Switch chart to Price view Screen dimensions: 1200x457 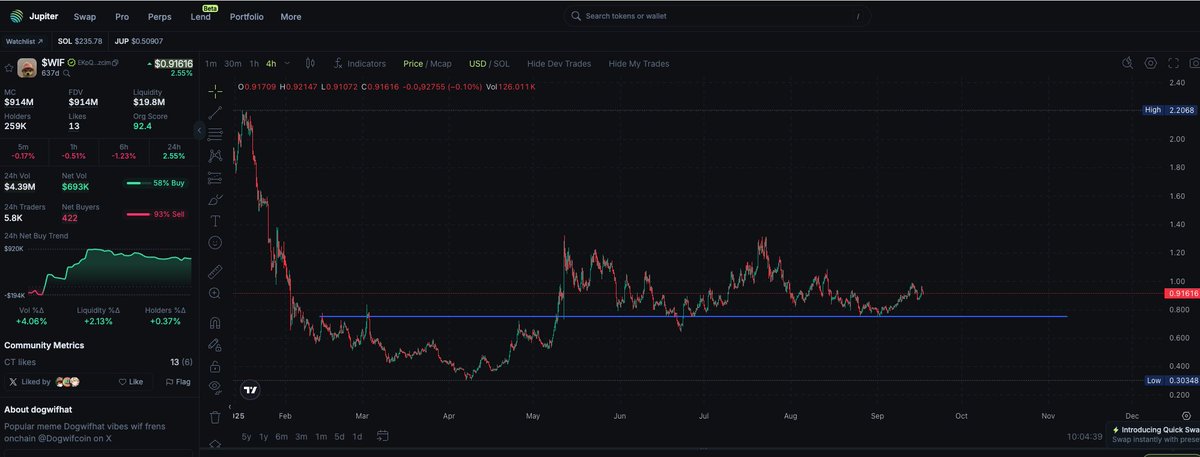pyautogui.click(x=413, y=63)
